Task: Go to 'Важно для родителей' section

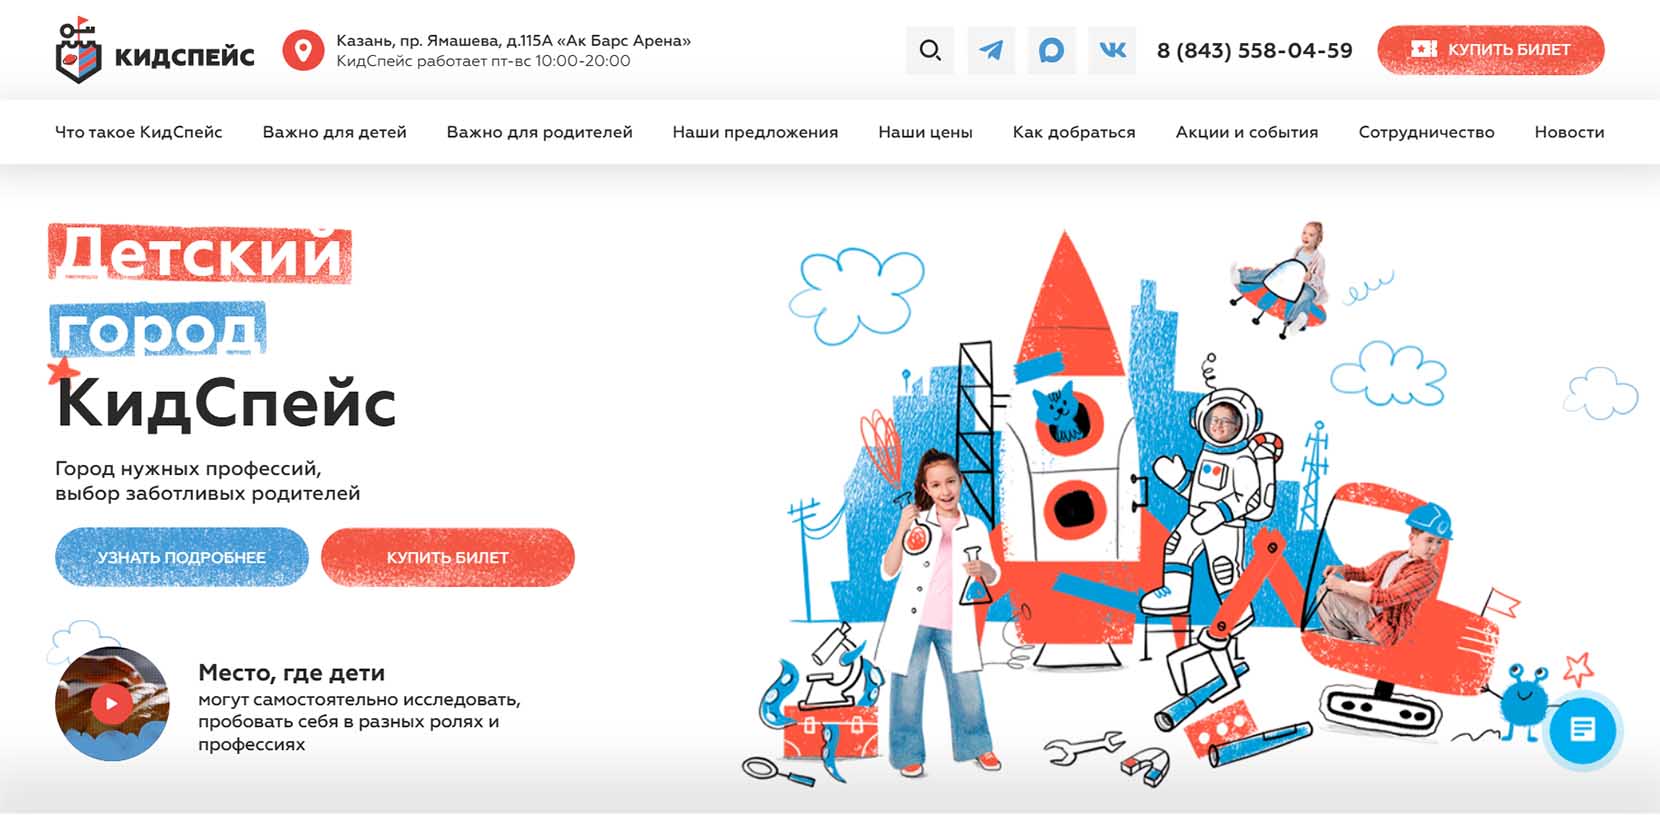Action: (539, 132)
